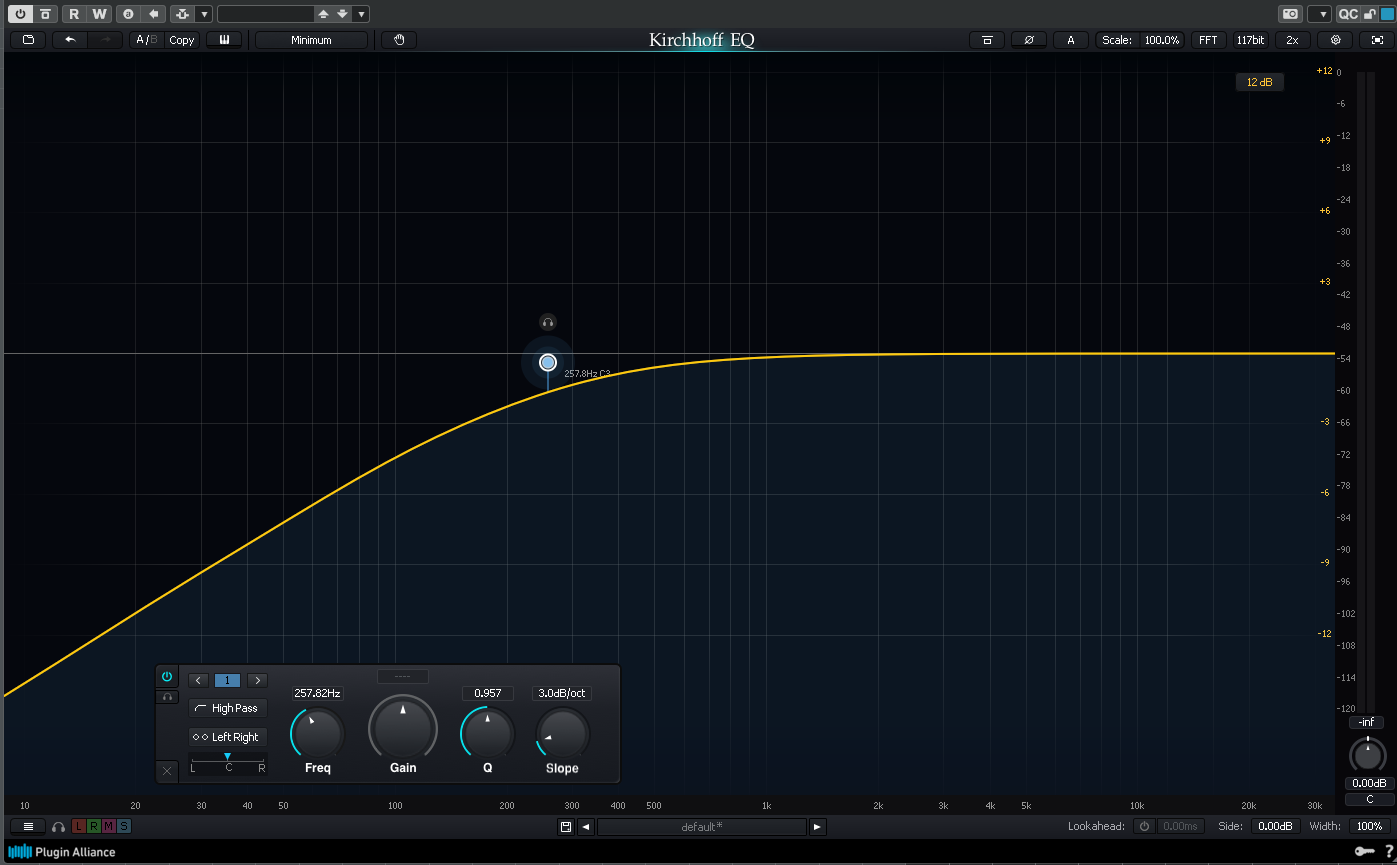The height and width of the screenshot is (865, 1397).
Task: Open the Left Right stereo mode dropdown
Action: (228, 737)
